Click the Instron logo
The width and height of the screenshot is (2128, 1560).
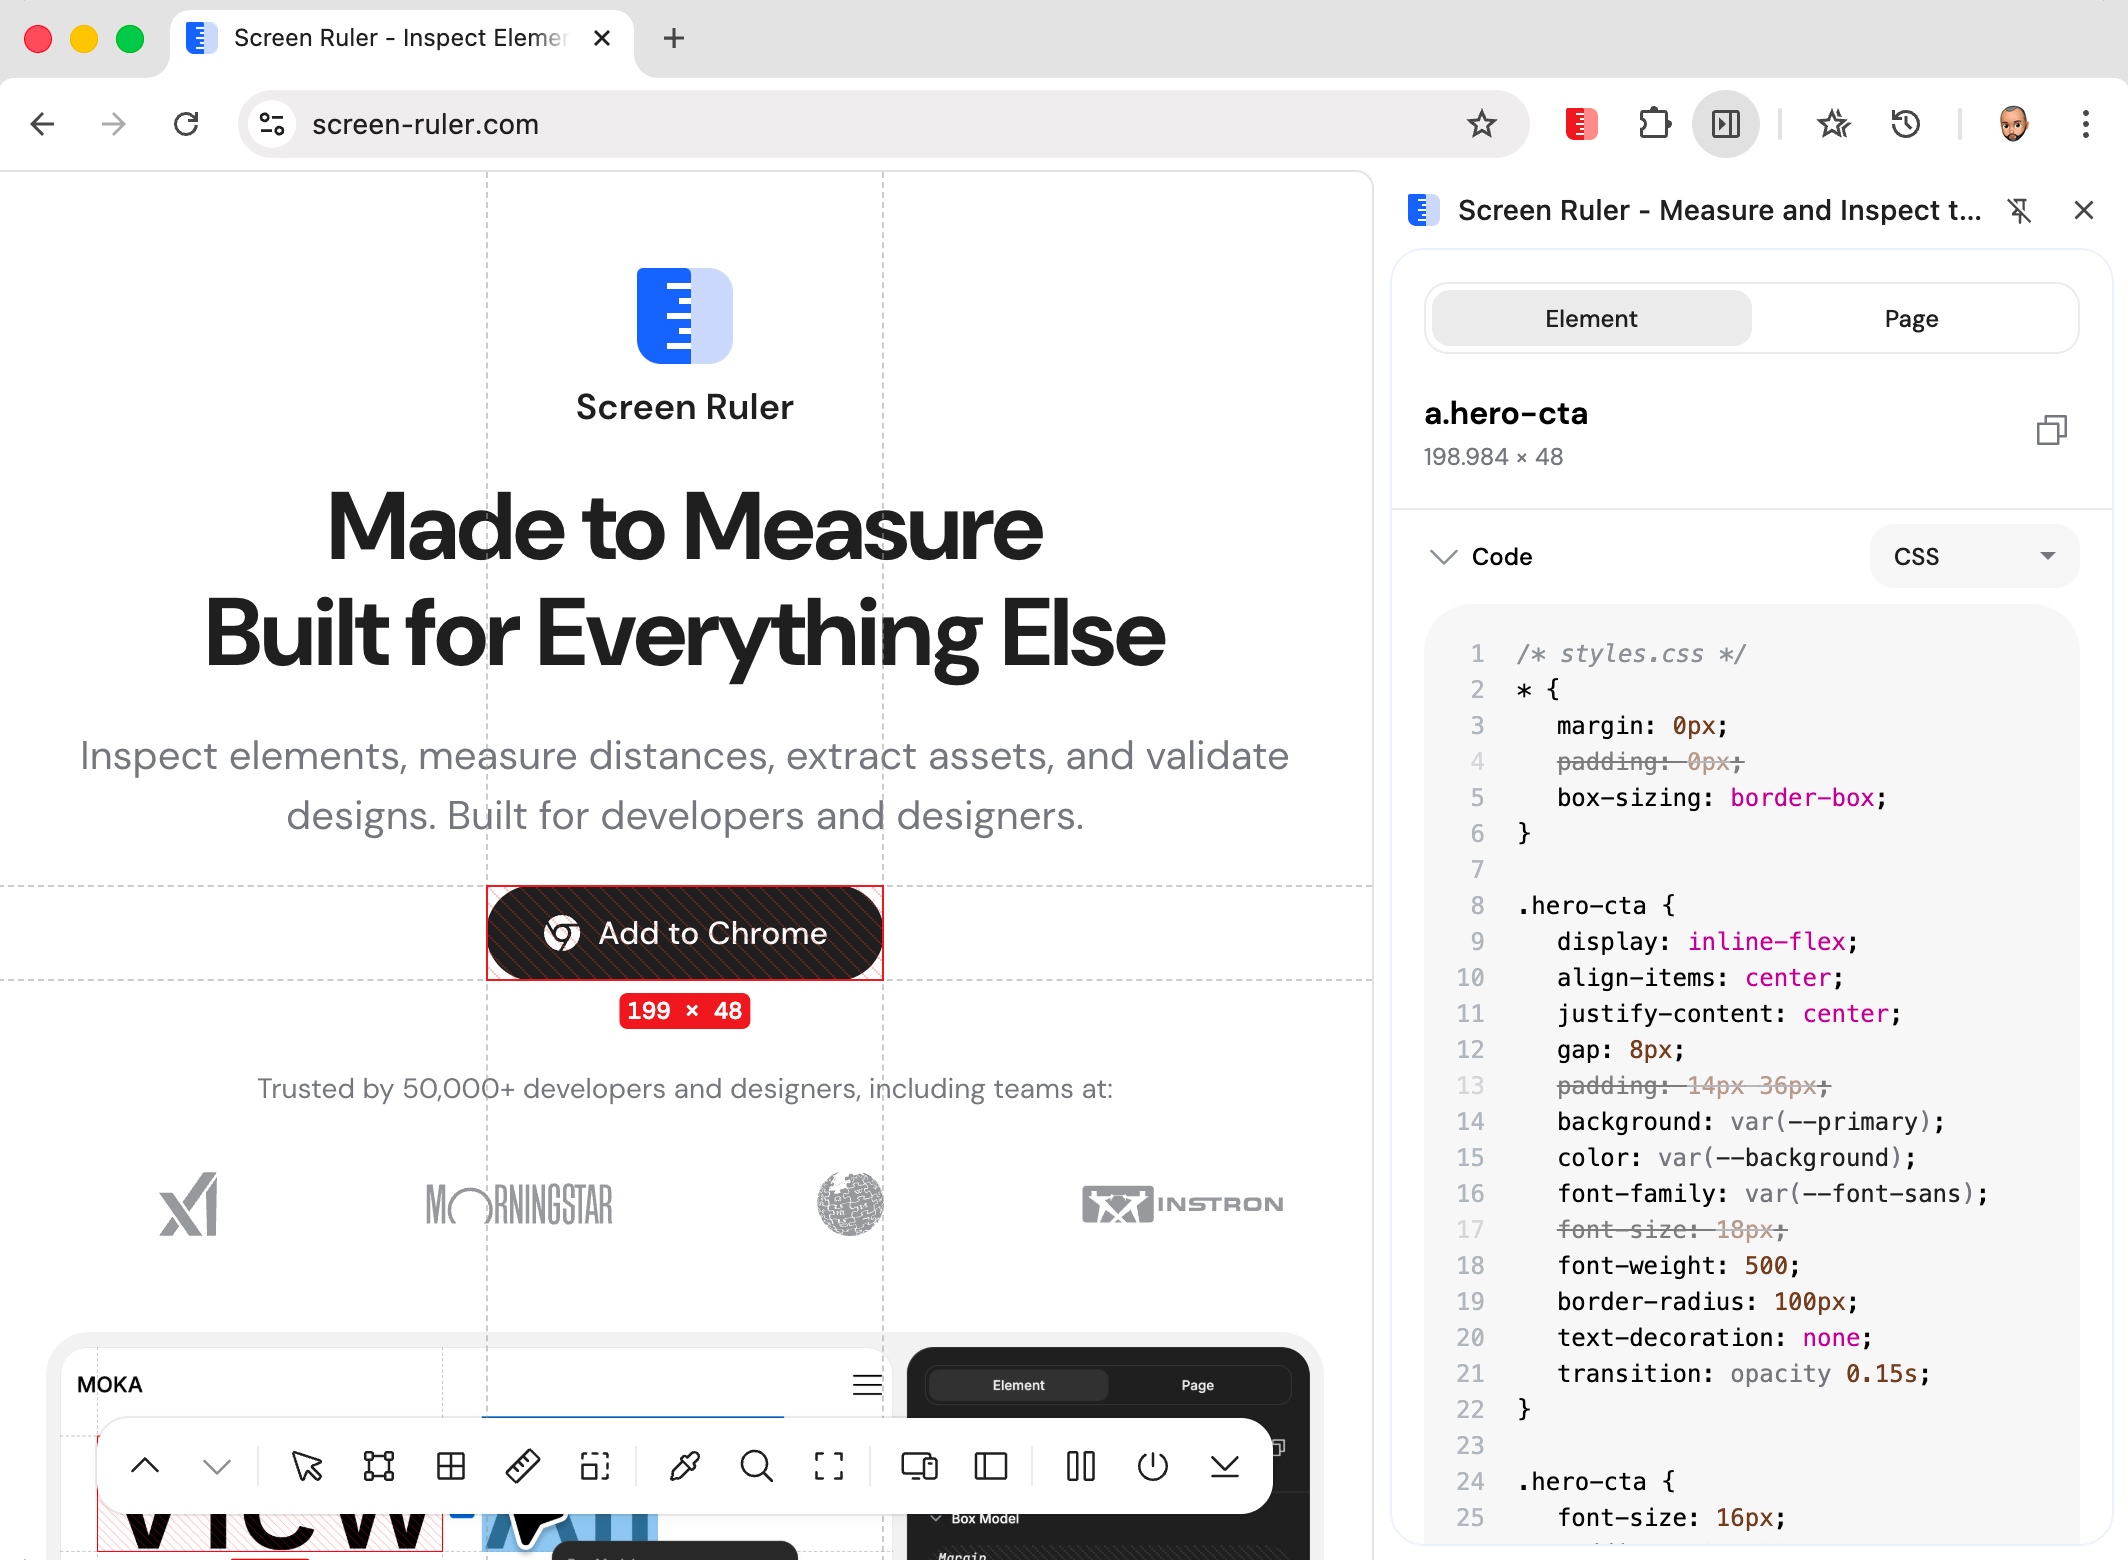(x=1183, y=1204)
